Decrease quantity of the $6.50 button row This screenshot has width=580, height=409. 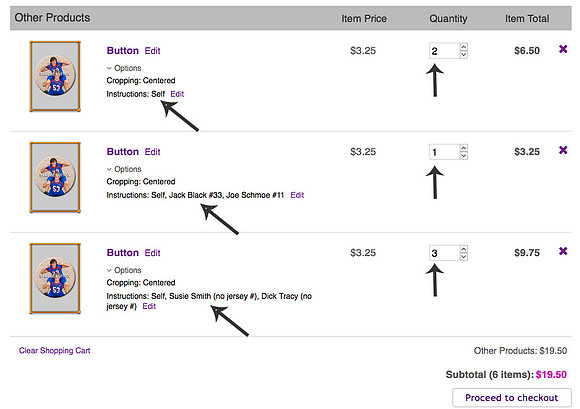tap(463, 55)
